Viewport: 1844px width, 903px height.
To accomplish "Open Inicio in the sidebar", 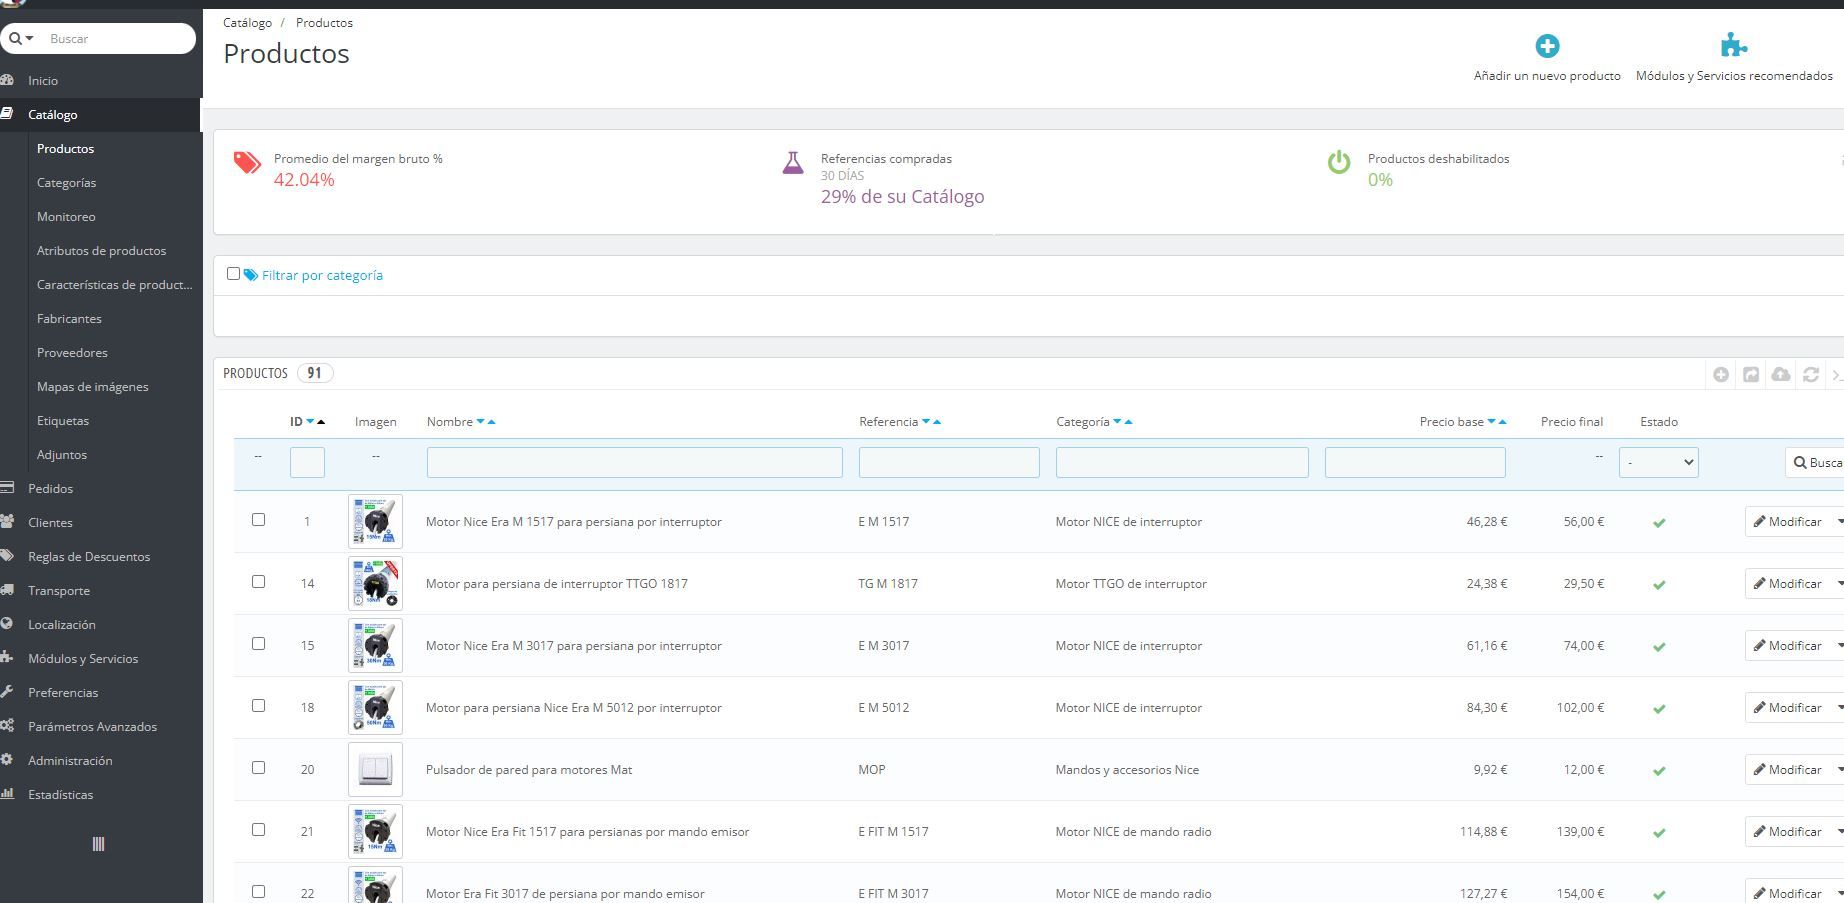I will click(x=43, y=81).
